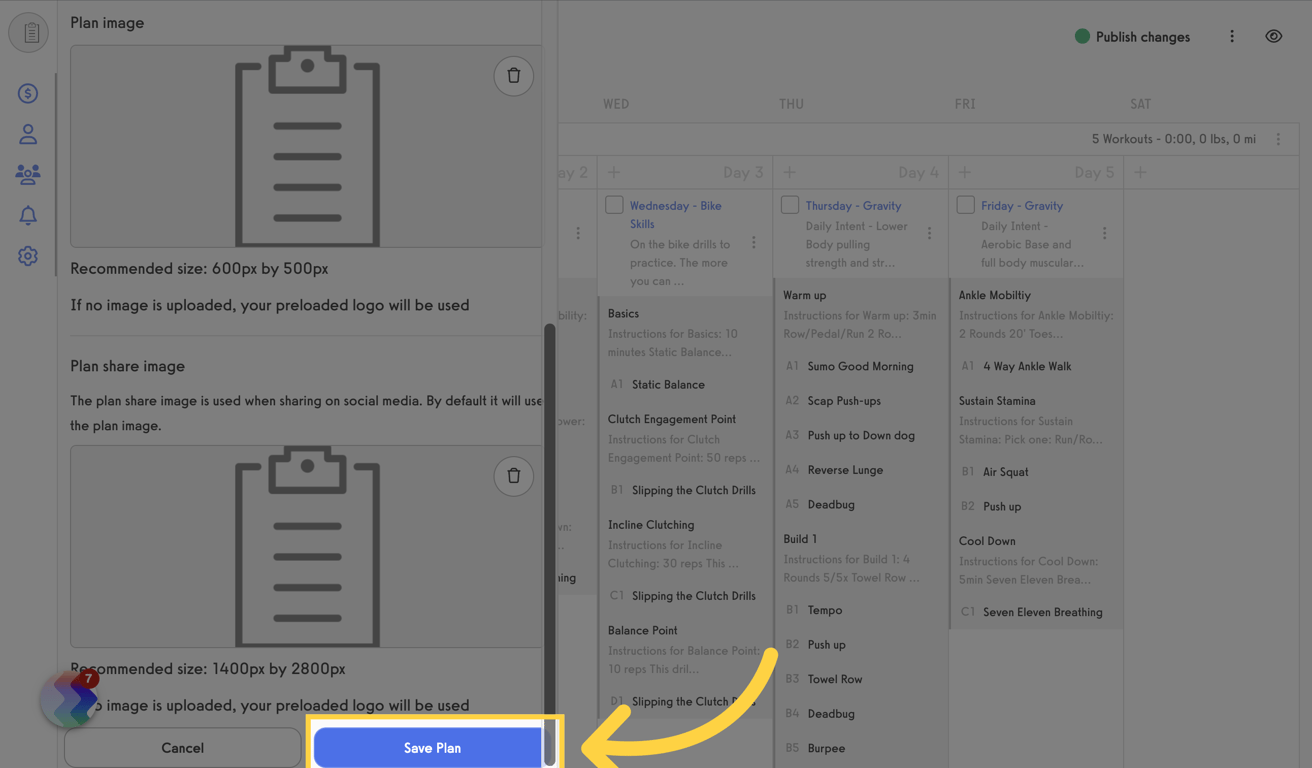Select the Slipping the Clutch Drills B1 exercise
This screenshot has width=1312, height=768.
tap(694, 491)
